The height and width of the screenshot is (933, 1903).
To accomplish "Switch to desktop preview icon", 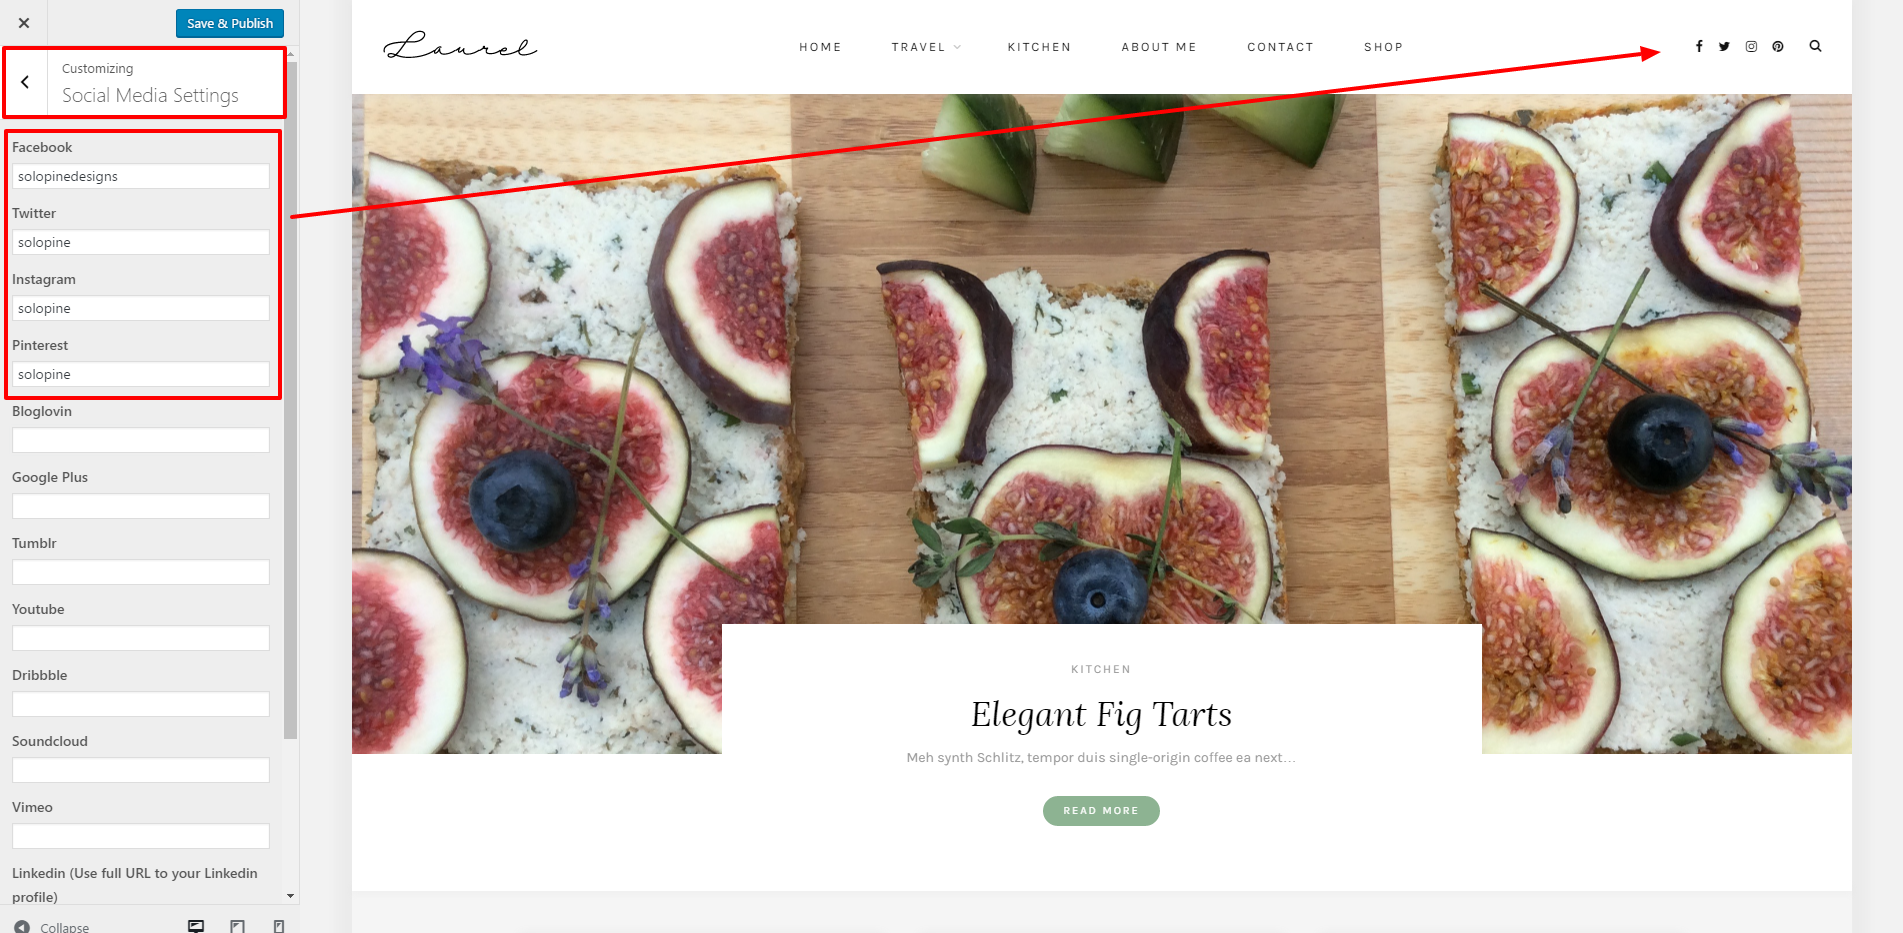I will (x=196, y=926).
